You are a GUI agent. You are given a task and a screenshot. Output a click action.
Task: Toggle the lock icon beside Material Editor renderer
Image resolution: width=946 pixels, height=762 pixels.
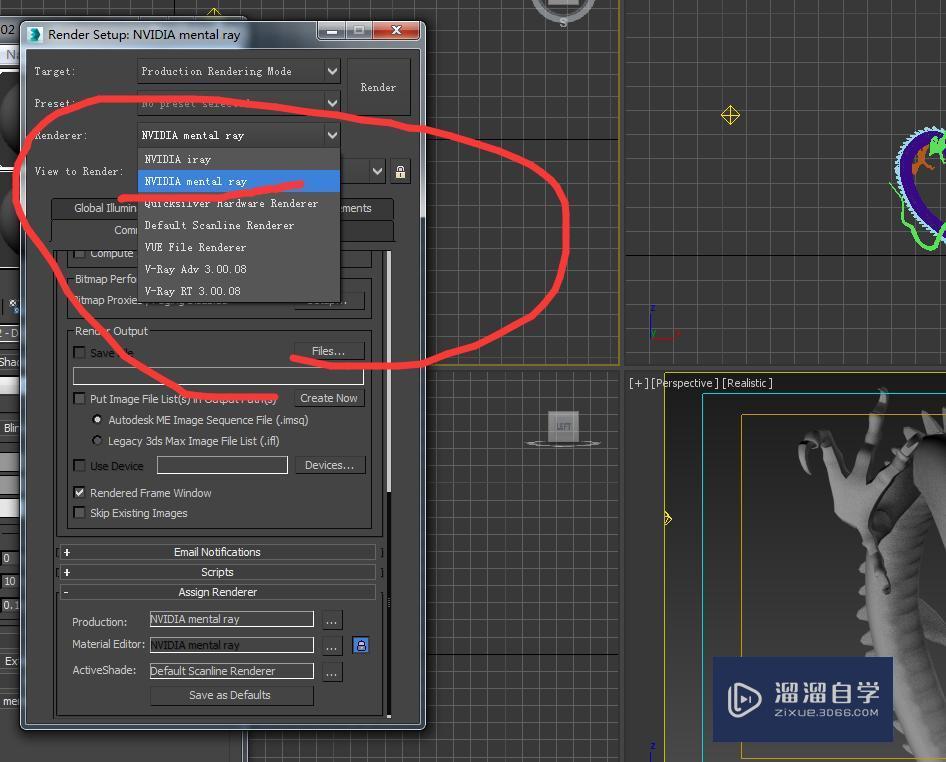360,645
